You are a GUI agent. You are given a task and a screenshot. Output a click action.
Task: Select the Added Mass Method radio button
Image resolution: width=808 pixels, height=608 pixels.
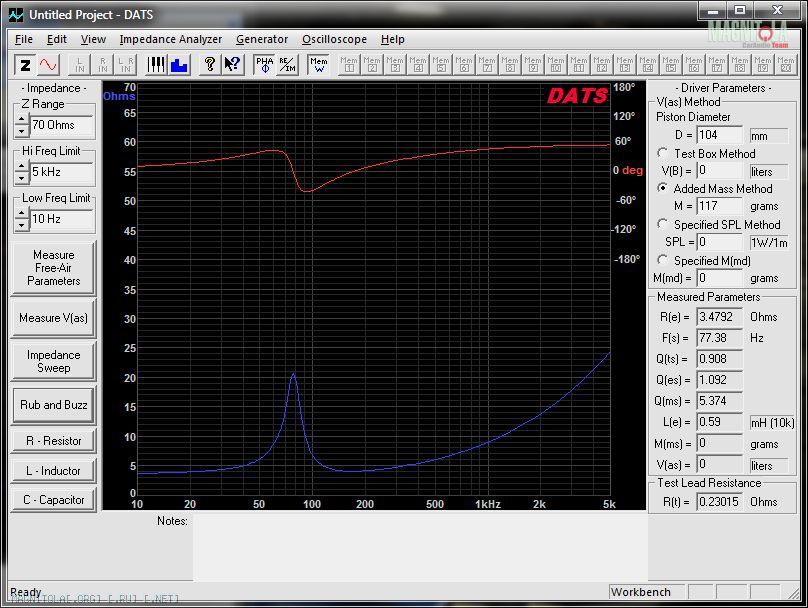pyautogui.click(x=662, y=188)
